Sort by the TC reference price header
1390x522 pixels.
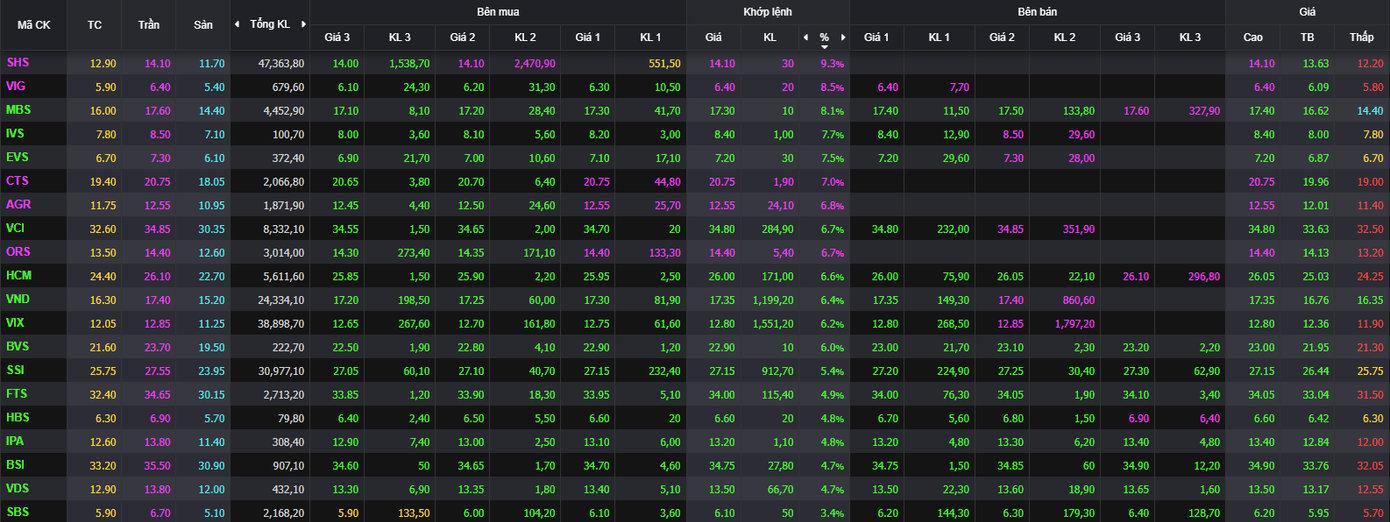(95, 25)
